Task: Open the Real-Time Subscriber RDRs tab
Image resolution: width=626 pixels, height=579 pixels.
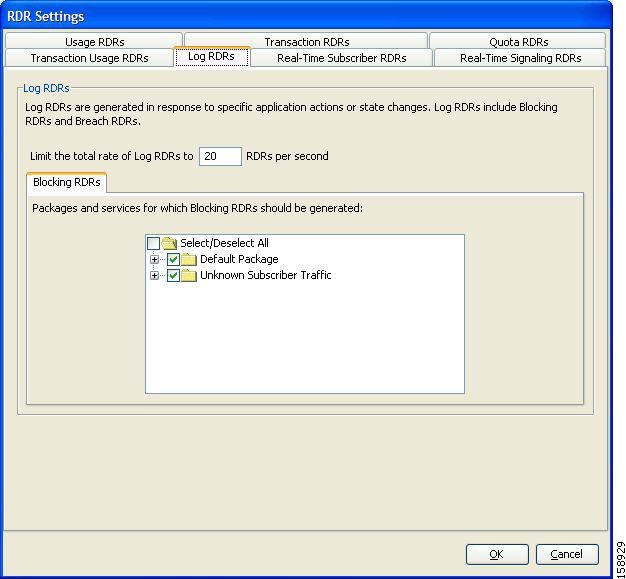Action: 341,58
